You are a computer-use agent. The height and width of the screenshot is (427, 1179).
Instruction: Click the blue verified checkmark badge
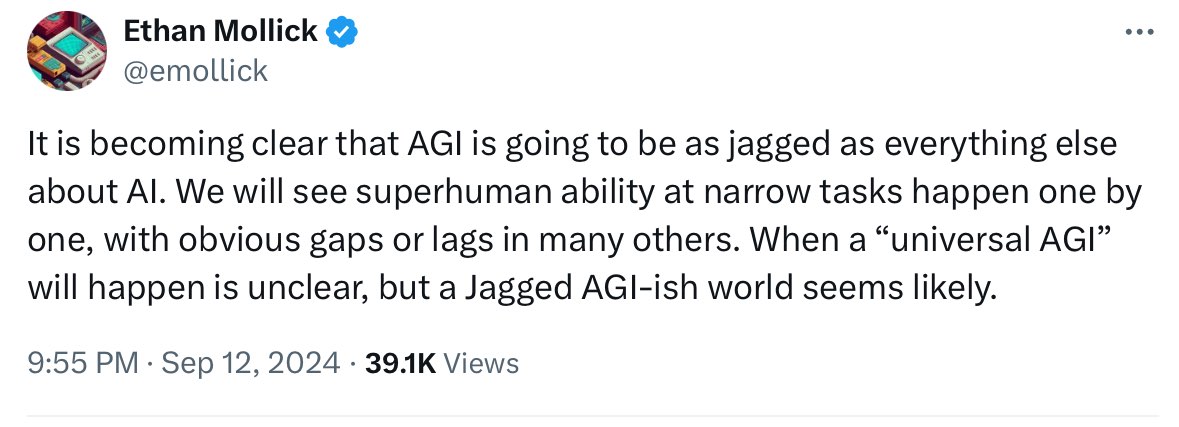coord(343,32)
